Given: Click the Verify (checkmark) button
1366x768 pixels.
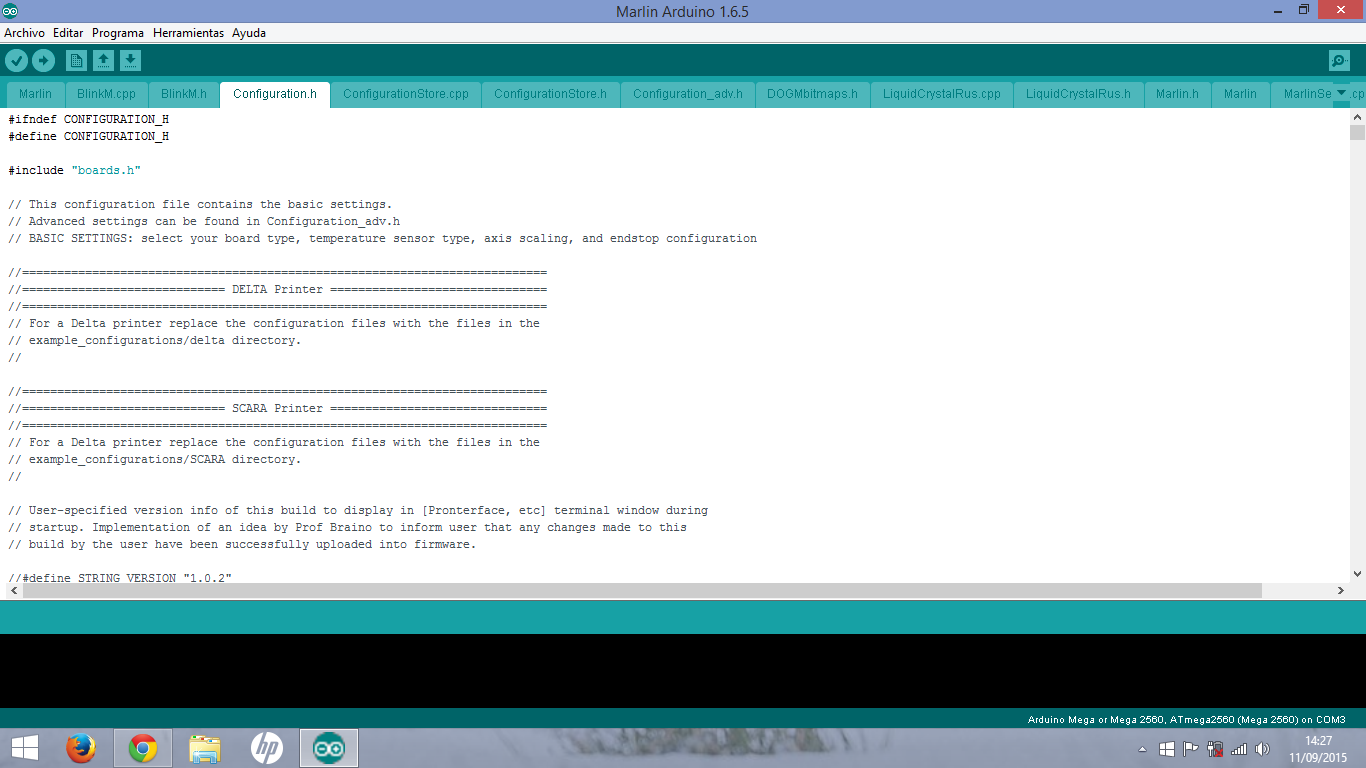Looking at the screenshot, I should pos(16,60).
